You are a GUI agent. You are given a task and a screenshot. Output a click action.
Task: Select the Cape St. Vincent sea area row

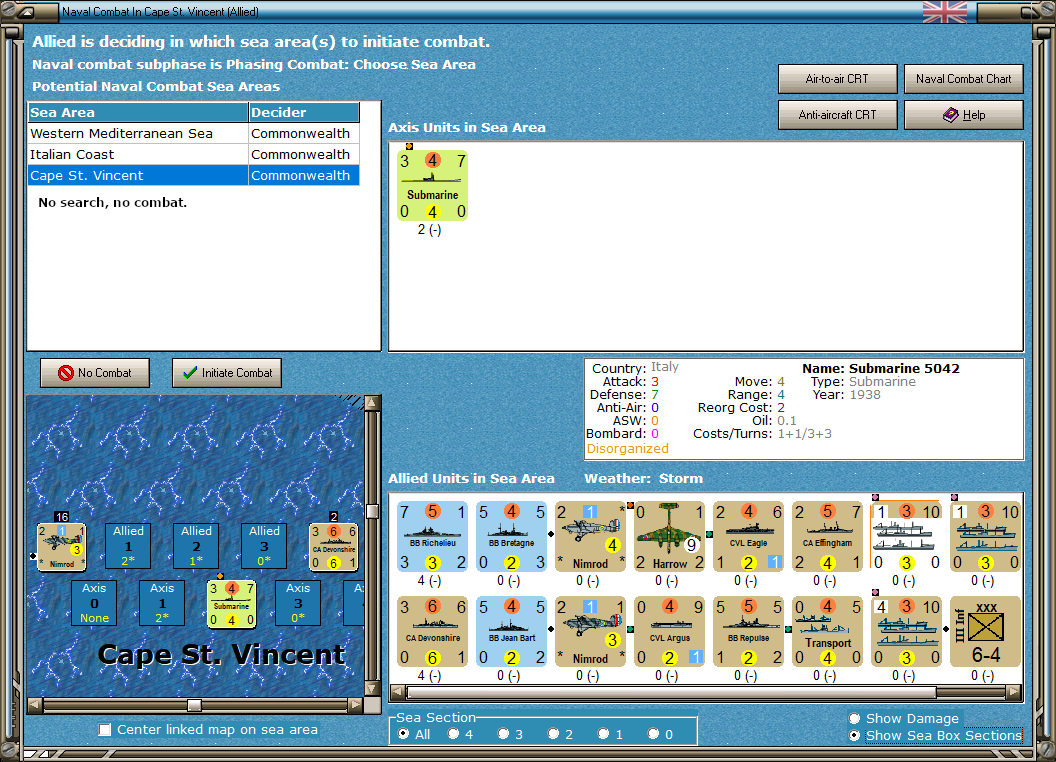click(194, 175)
